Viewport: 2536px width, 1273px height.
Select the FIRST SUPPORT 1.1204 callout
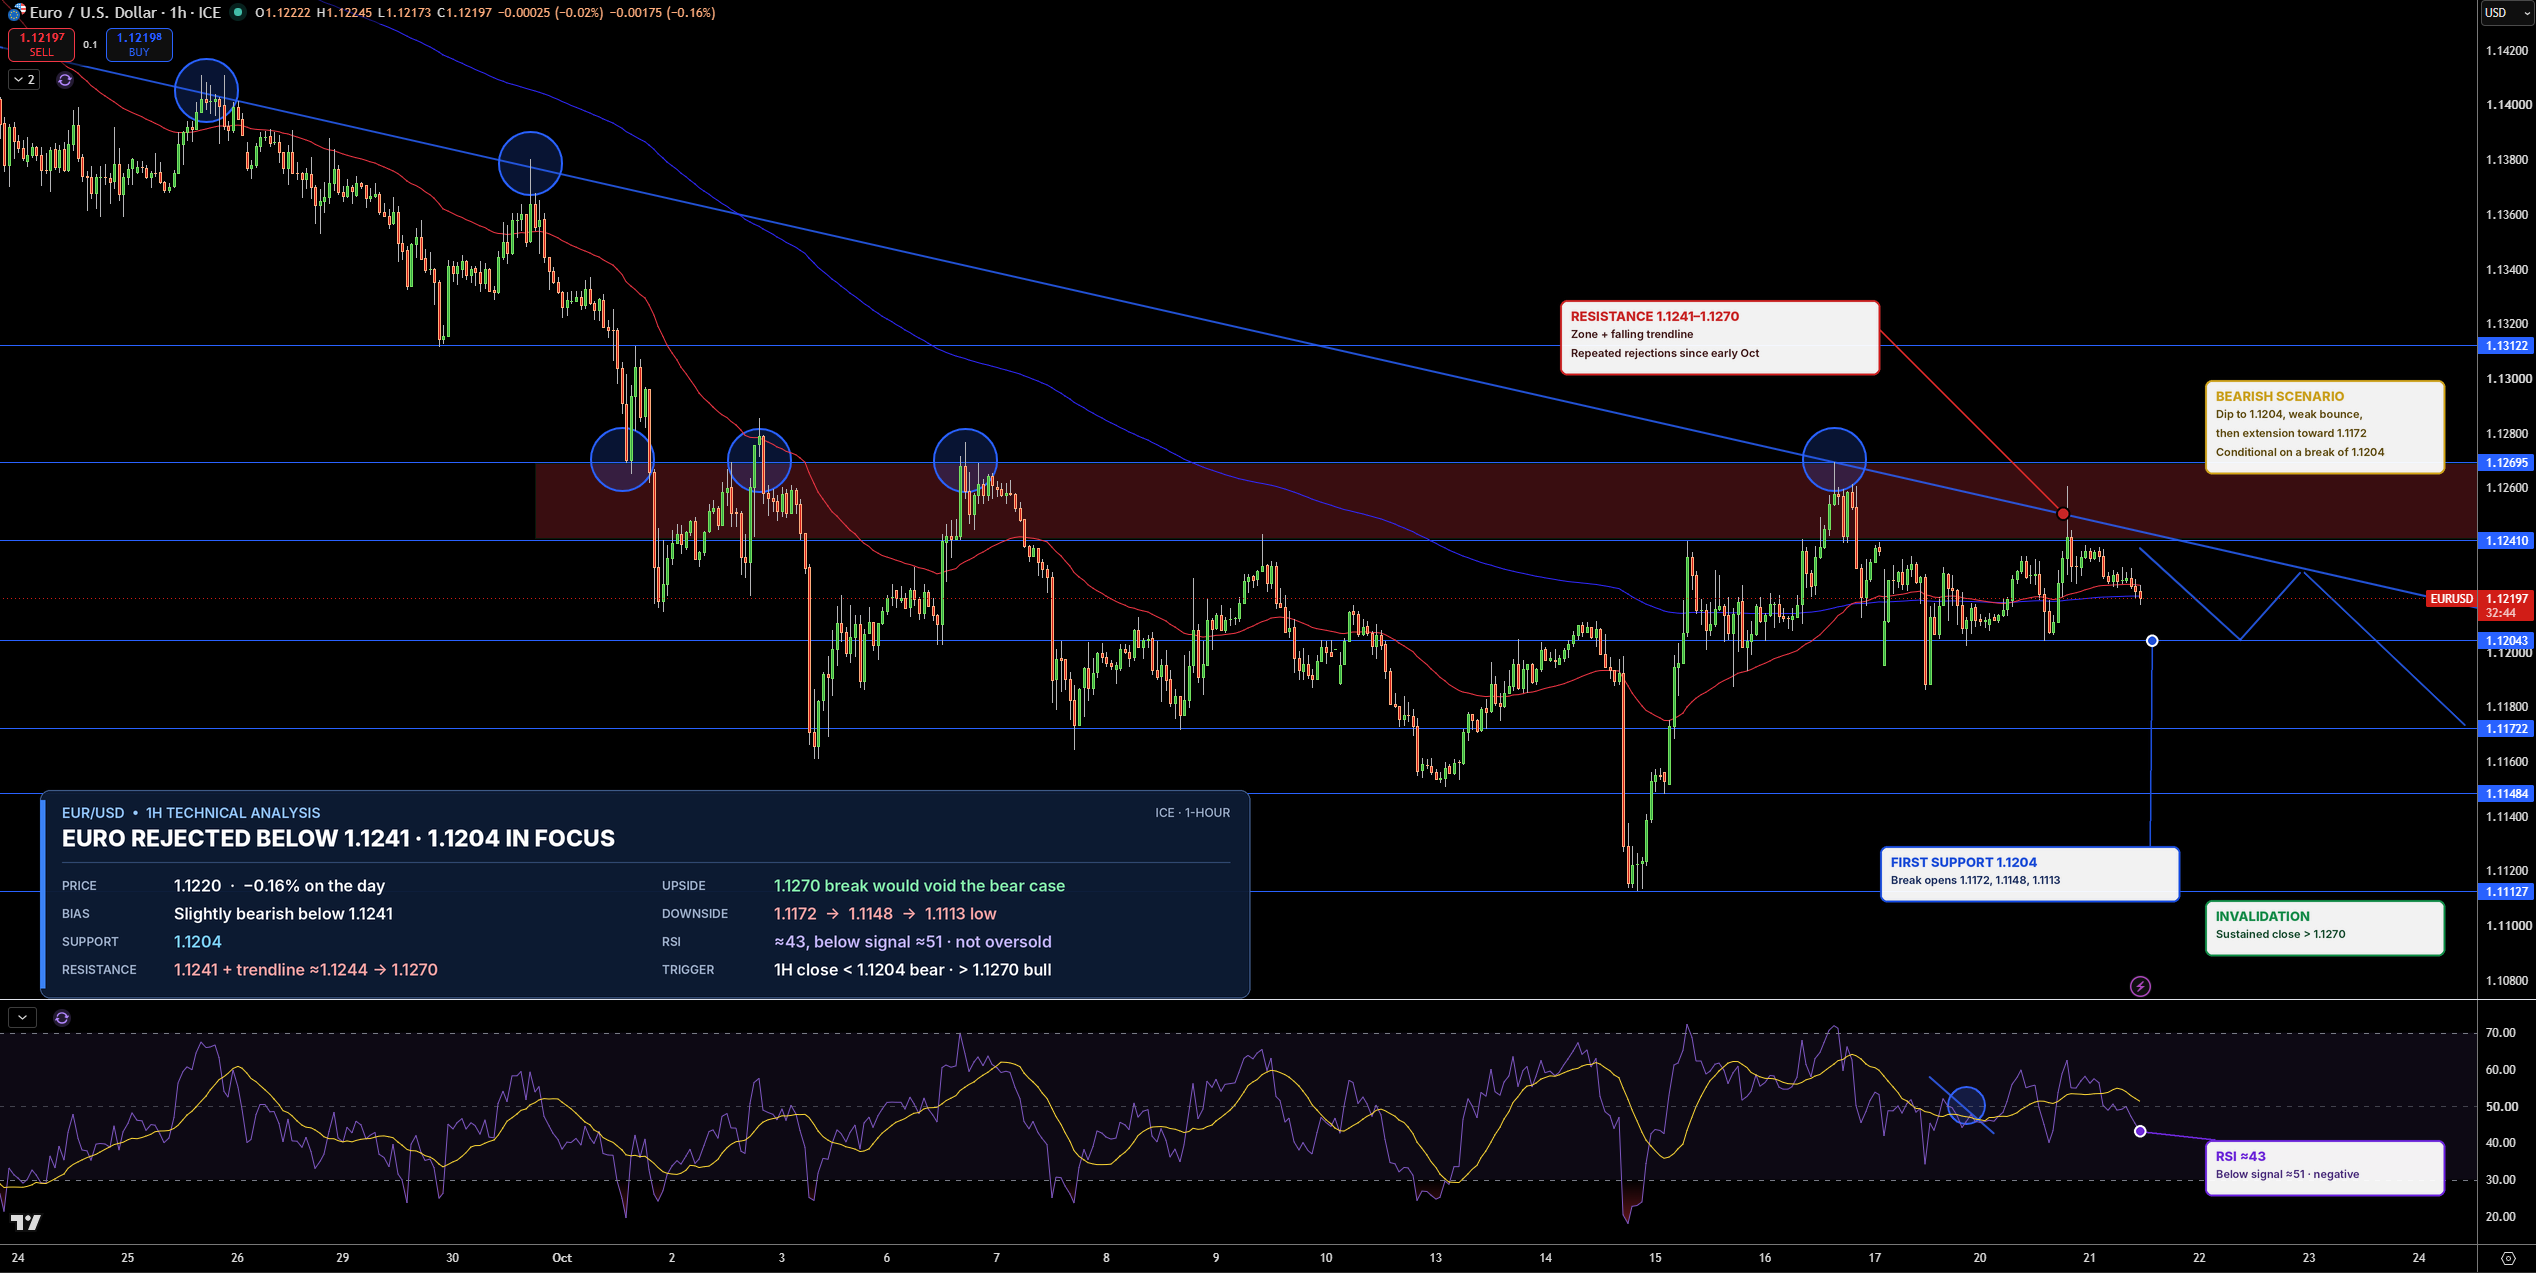[2029, 874]
